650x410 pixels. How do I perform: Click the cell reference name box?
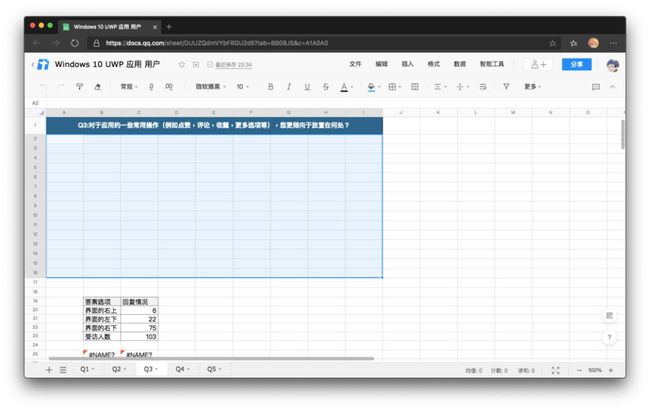pyautogui.click(x=36, y=103)
